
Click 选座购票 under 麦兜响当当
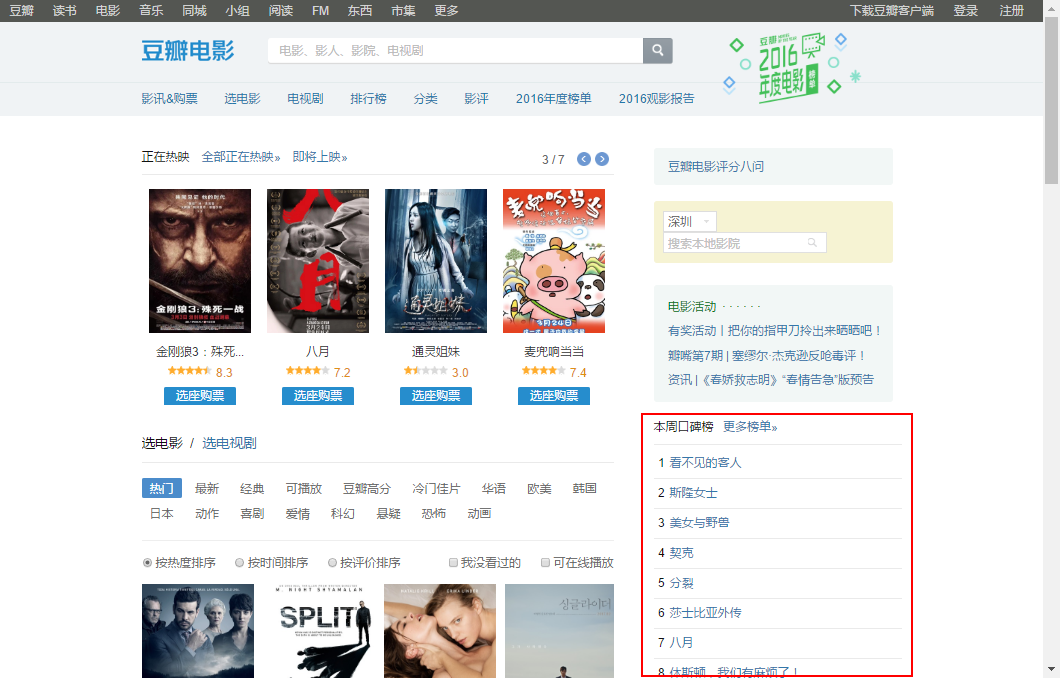coord(554,395)
